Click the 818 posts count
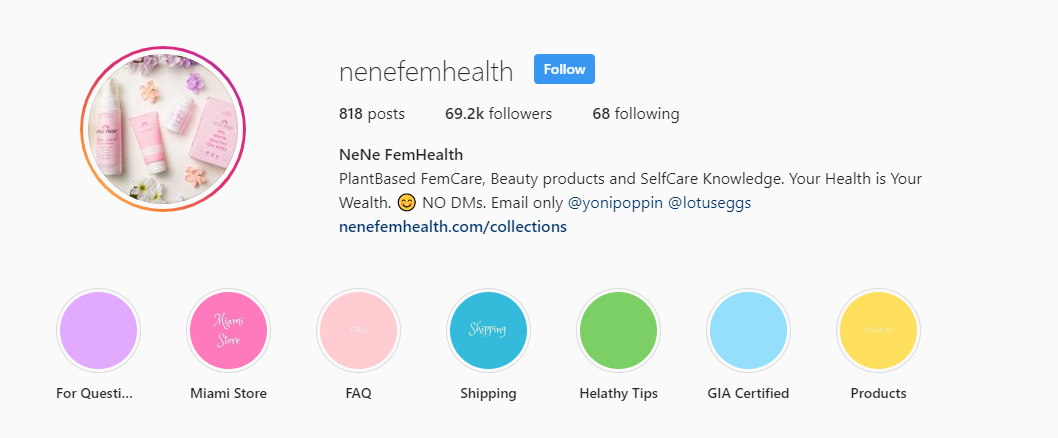The image size is (1058, 438). 372,114
